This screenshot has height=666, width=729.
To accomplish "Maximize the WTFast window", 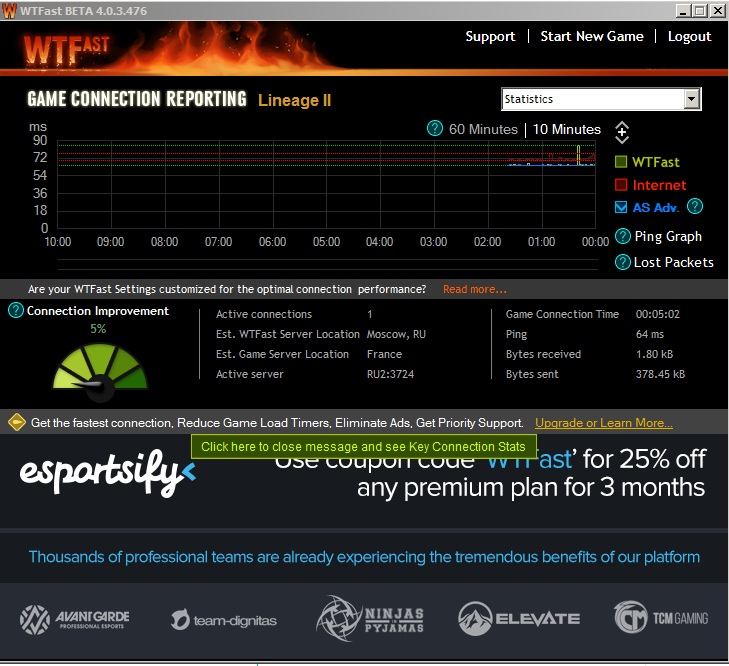I will point(700,11).
